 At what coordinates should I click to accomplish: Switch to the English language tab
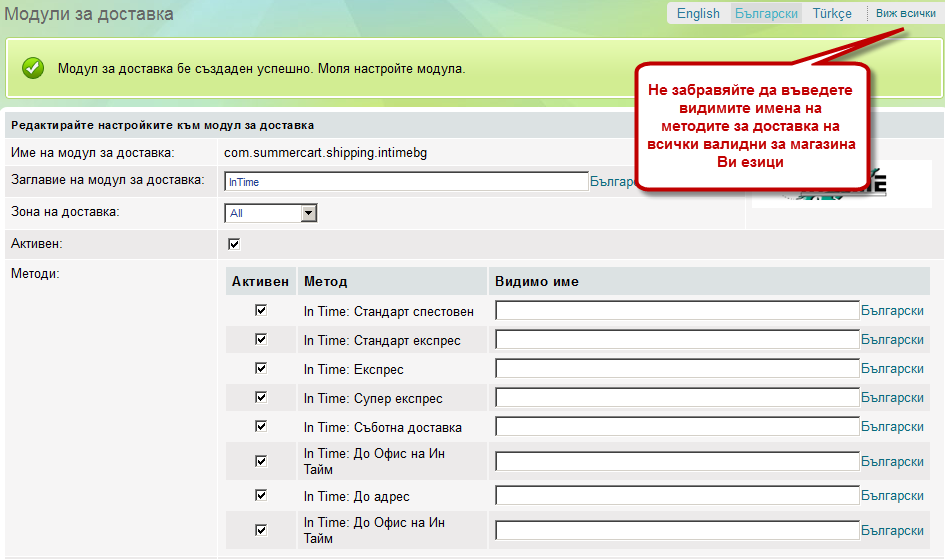point(697,13)
